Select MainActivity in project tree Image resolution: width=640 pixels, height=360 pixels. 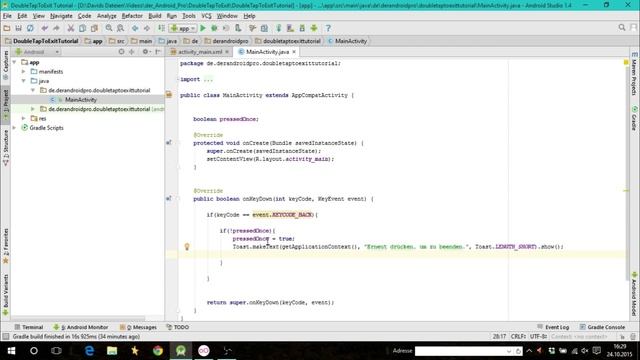[81, 100]
